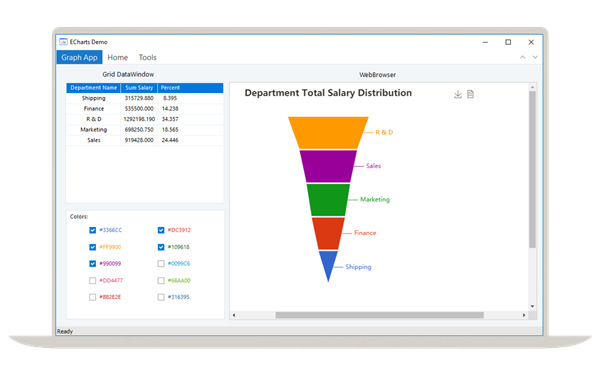Sort by Sum Salary column header
The width and height of the screenshot is (600, 375).
(x=139, y=88)
